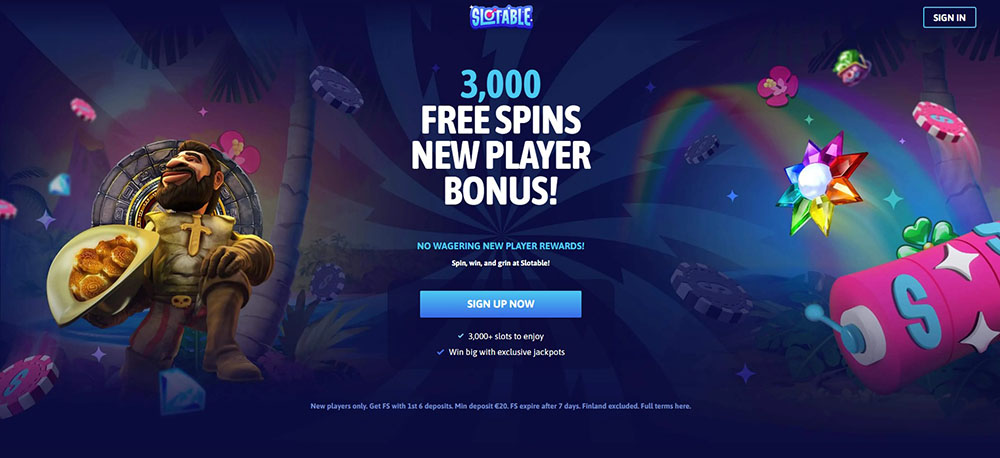Click the checkmark beside exclusive jackpots
The width and height of the screenshot is (1000, 458).
[x=441, y=351]
